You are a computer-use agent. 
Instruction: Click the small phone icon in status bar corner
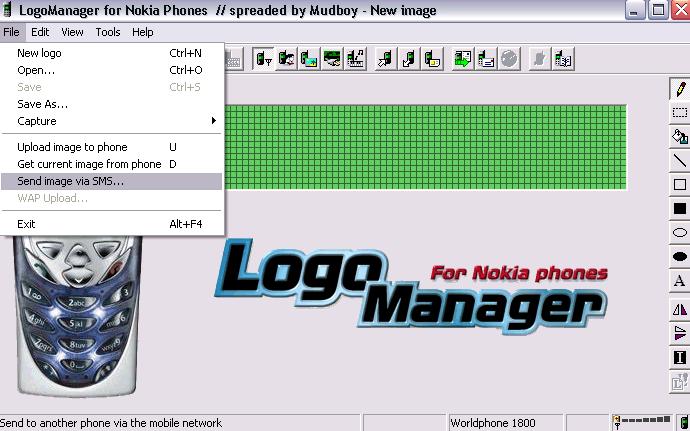click(686, 423)
